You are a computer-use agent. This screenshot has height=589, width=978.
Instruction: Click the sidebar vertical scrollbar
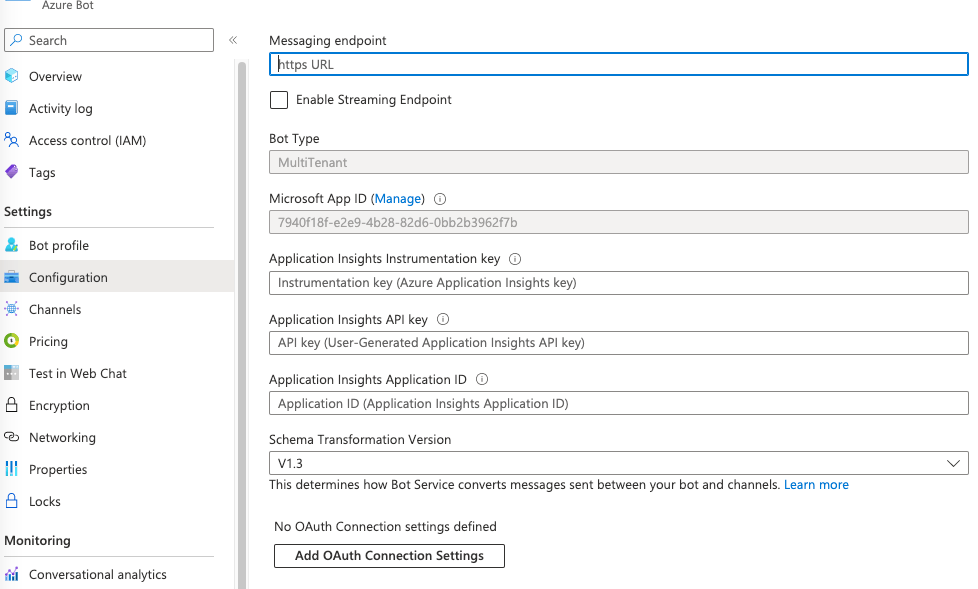pos(241,300)
